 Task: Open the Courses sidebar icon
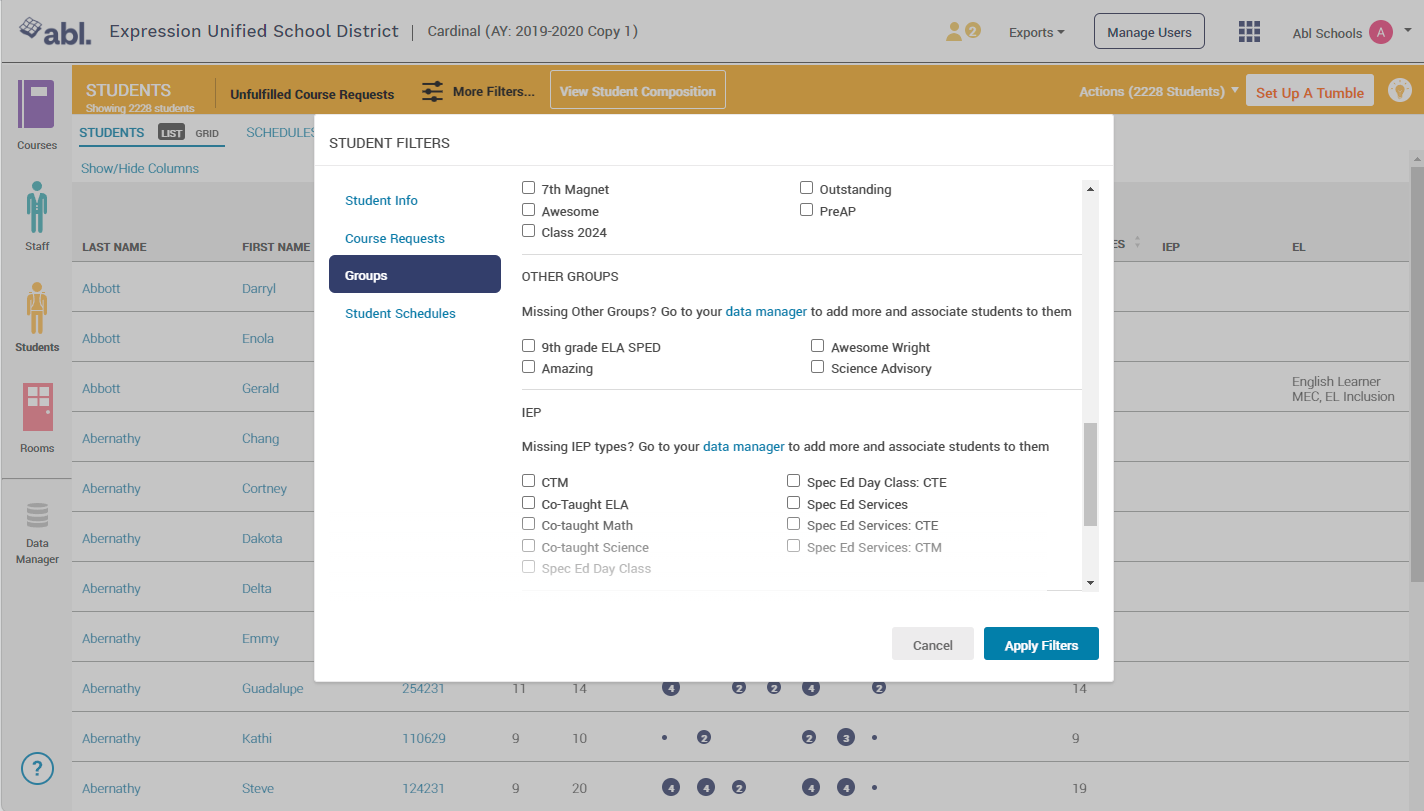(37, 105)
